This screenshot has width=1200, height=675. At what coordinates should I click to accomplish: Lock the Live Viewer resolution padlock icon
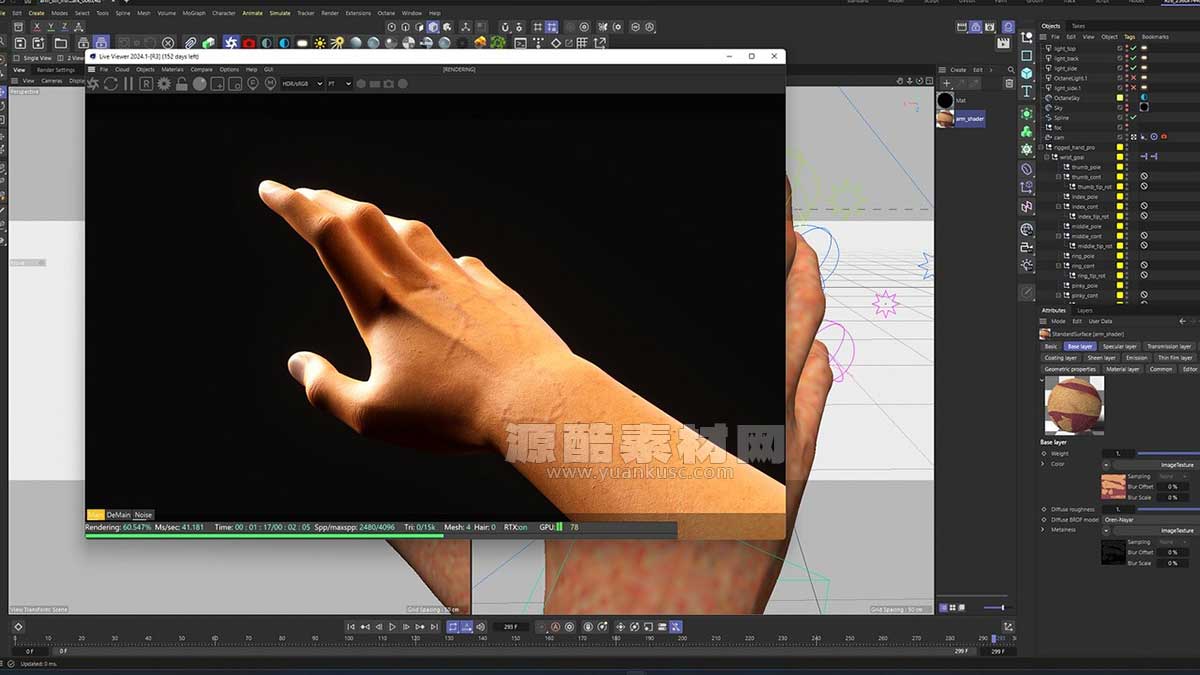point(181,84)
